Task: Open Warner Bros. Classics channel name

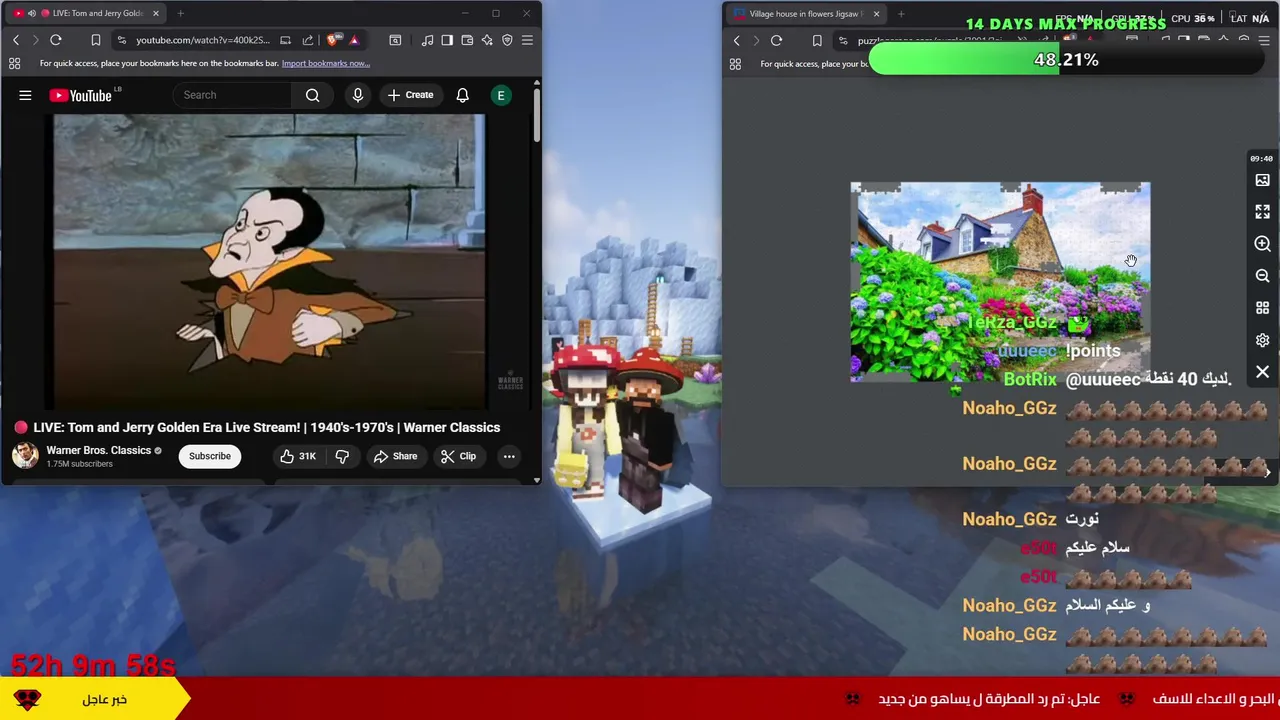Action: coord(98,450)
